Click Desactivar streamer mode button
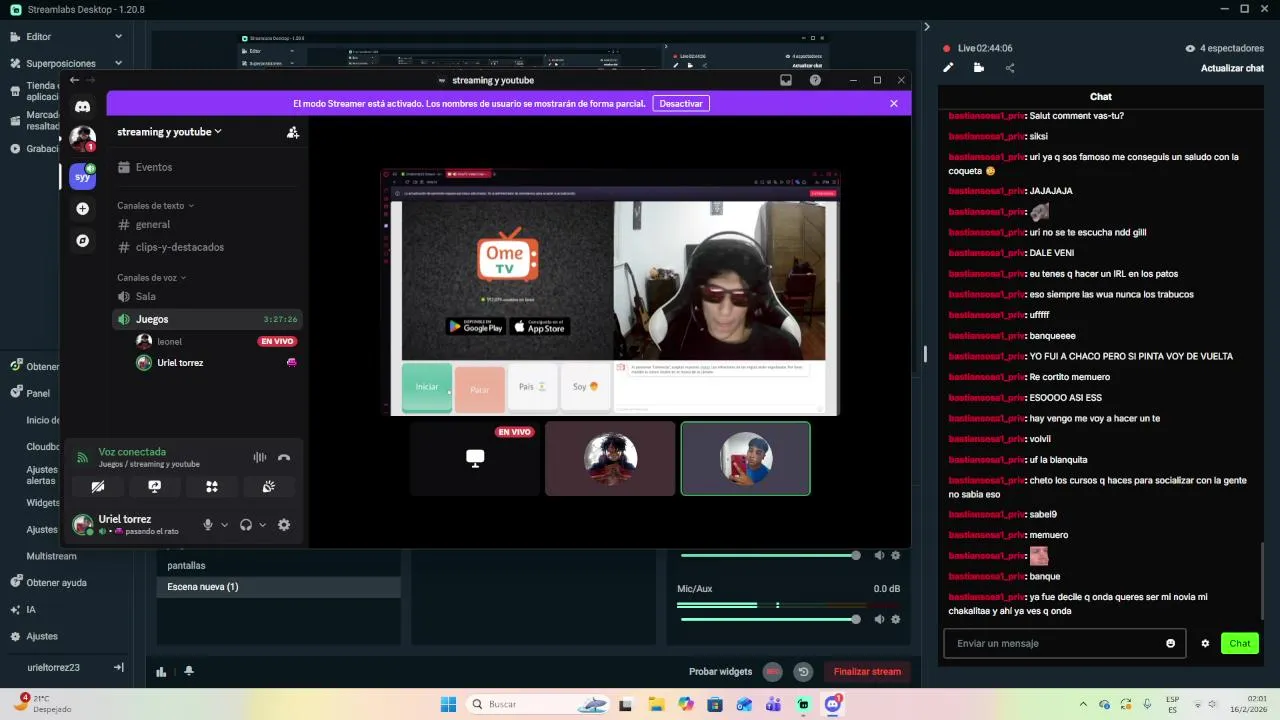This screenshot has height=720, width=1280. click(x=681, y=103)
